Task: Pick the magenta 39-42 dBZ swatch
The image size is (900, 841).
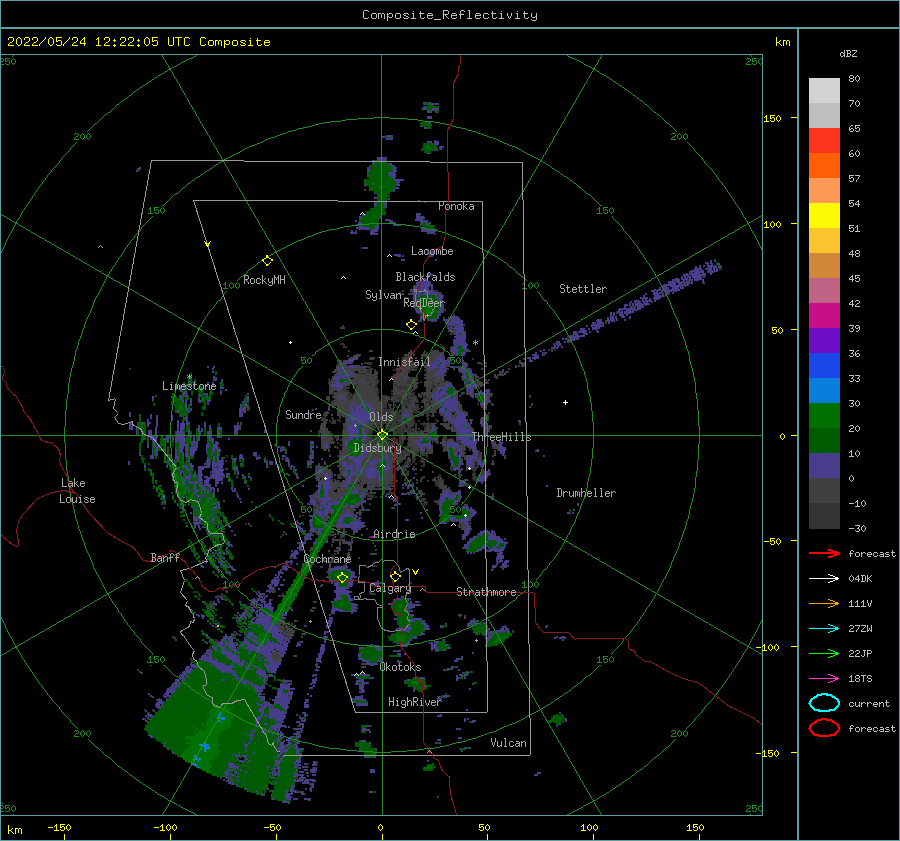Action: coord(824,315)
